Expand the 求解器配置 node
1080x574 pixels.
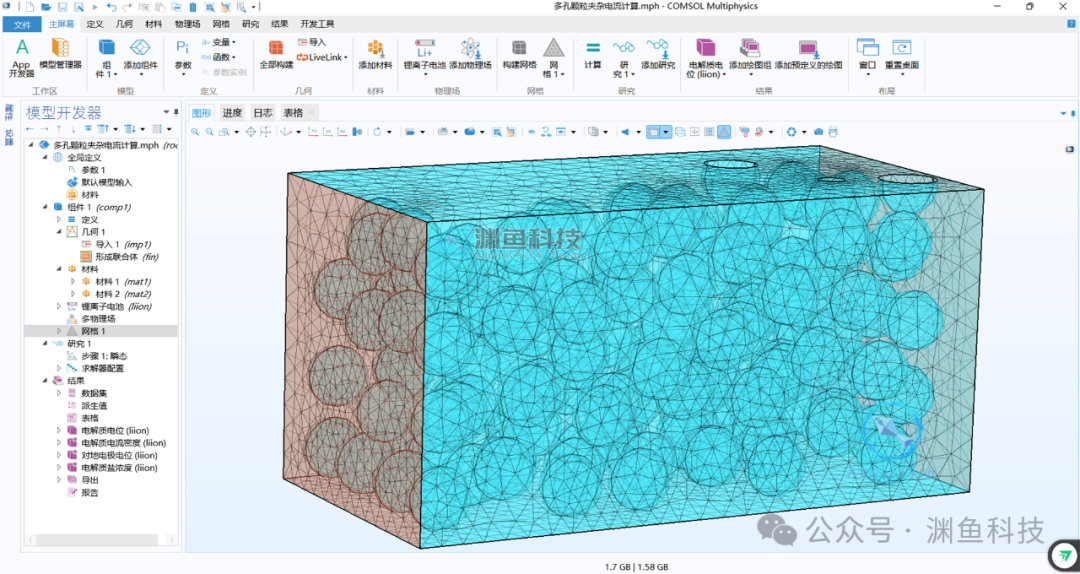pyautogui.click(x=59, y=368)
